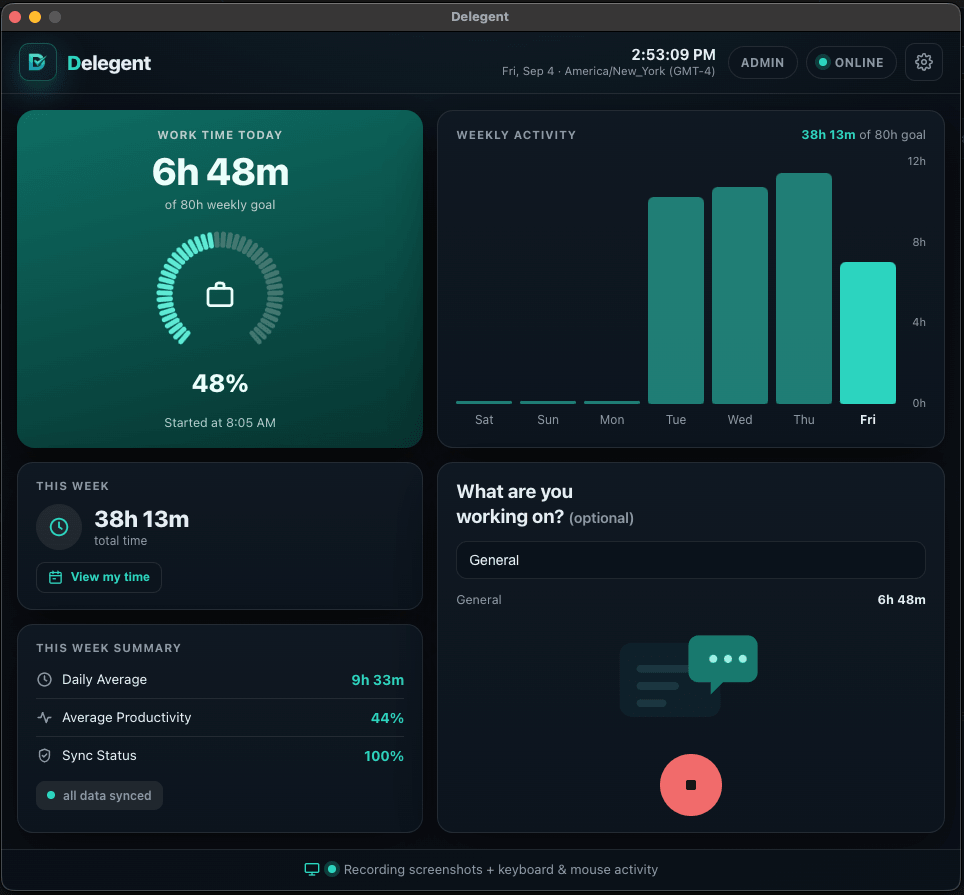Open settings via the gear icon
This screenshot has width=964, height=895.
point(923,62)
